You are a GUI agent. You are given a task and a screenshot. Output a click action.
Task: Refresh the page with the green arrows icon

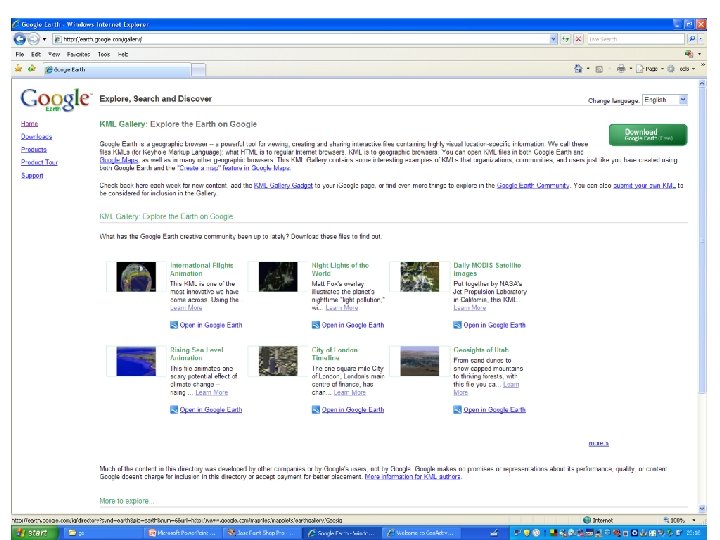[x=566, y=39]
